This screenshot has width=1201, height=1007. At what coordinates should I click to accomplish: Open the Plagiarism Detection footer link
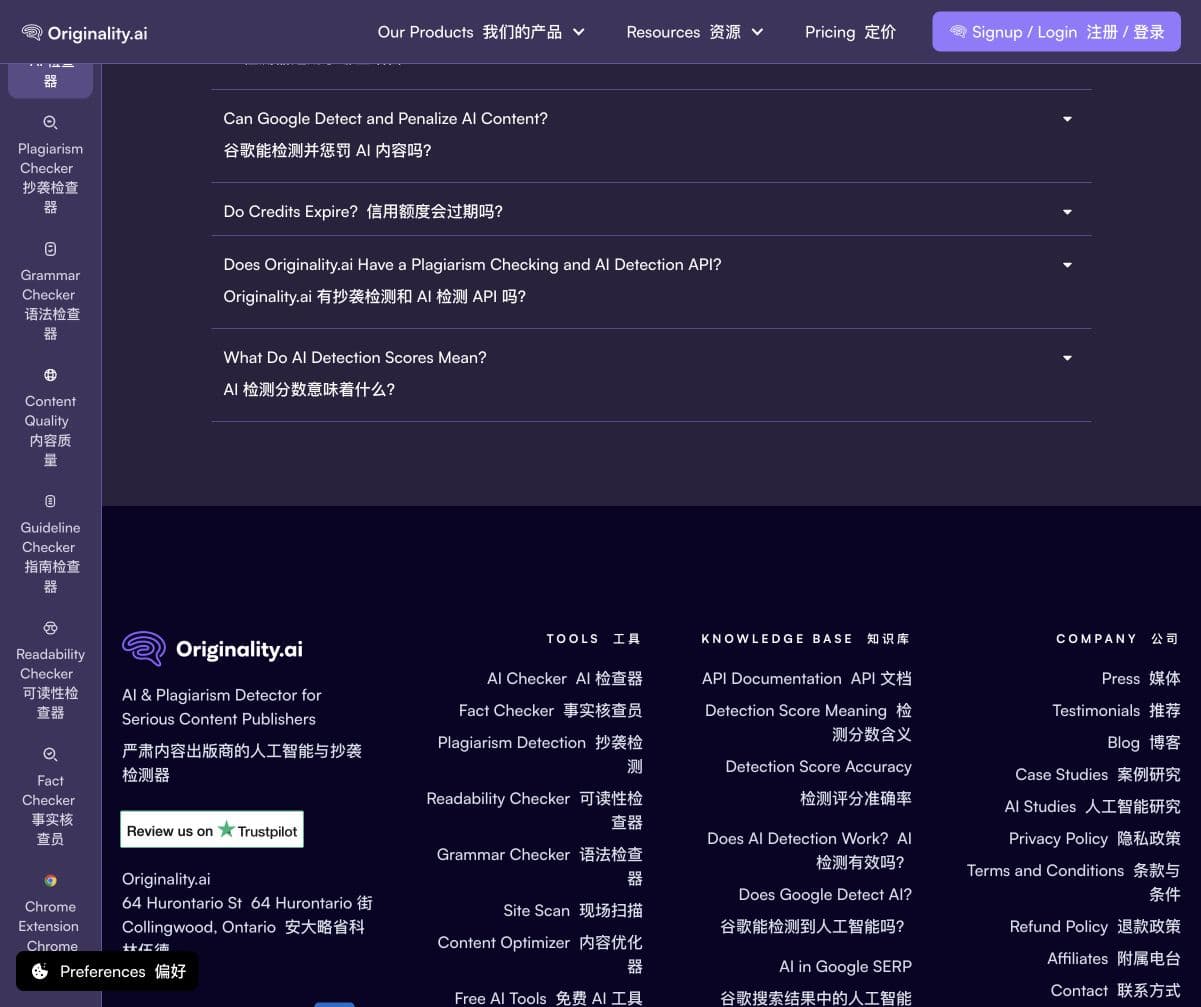(x=540, y=754)
